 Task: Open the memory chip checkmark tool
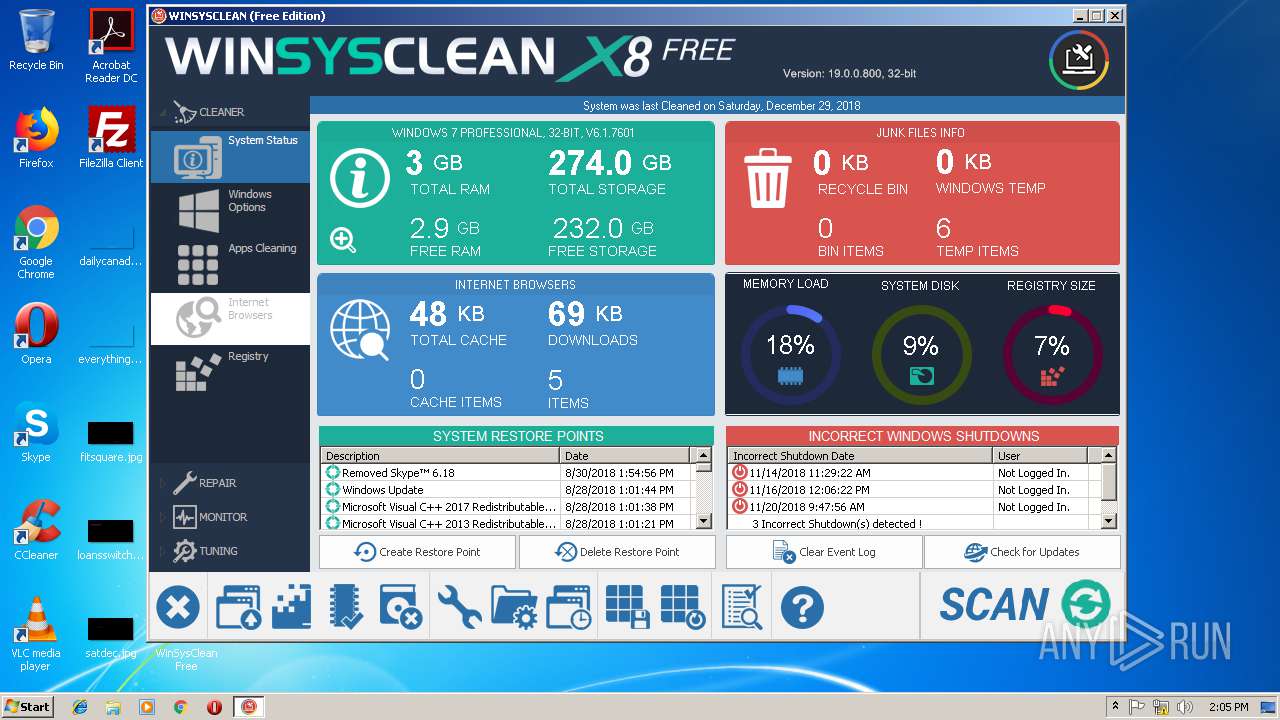347,607
